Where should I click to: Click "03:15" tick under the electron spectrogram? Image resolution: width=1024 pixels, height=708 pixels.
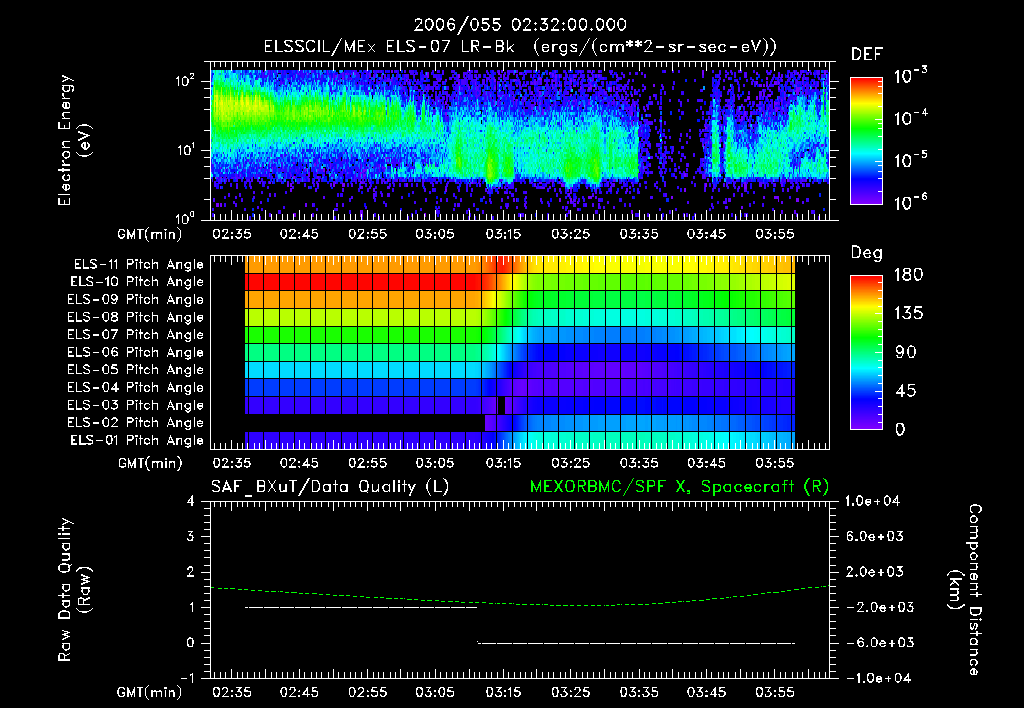click(503, 234)
